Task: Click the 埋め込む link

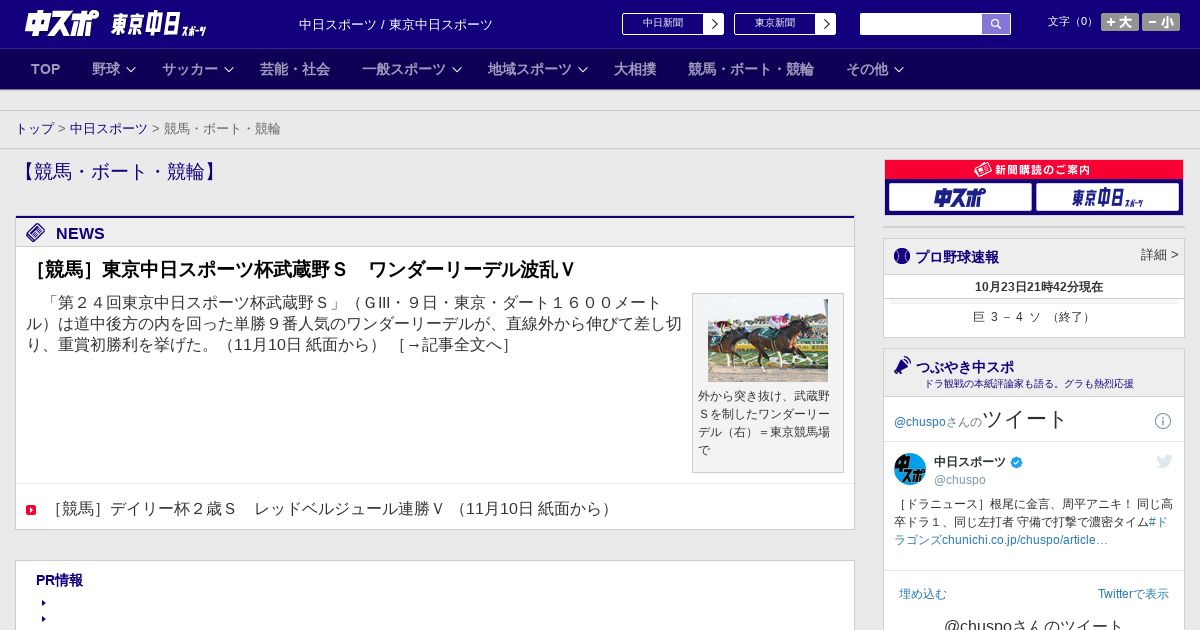Action: (x=922, y=594)
